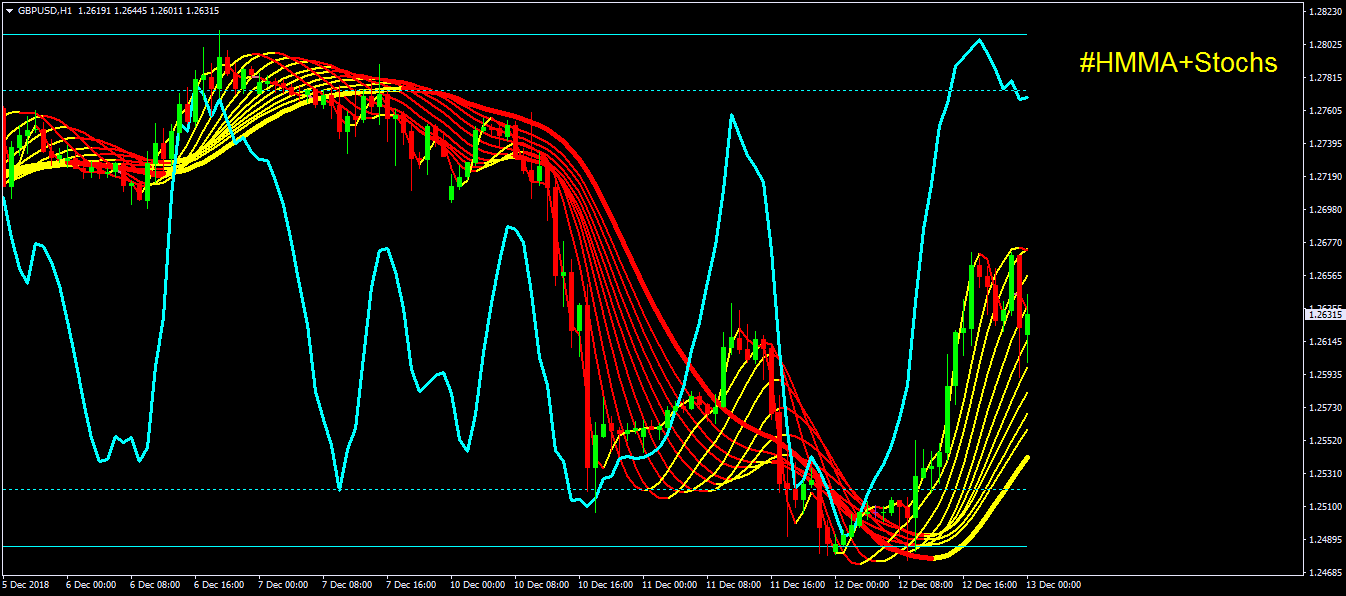Click the 1.27815 price axis label
Viewport: 1346px width, 596px height.
pyautogui.click(x=1326, y=78)
